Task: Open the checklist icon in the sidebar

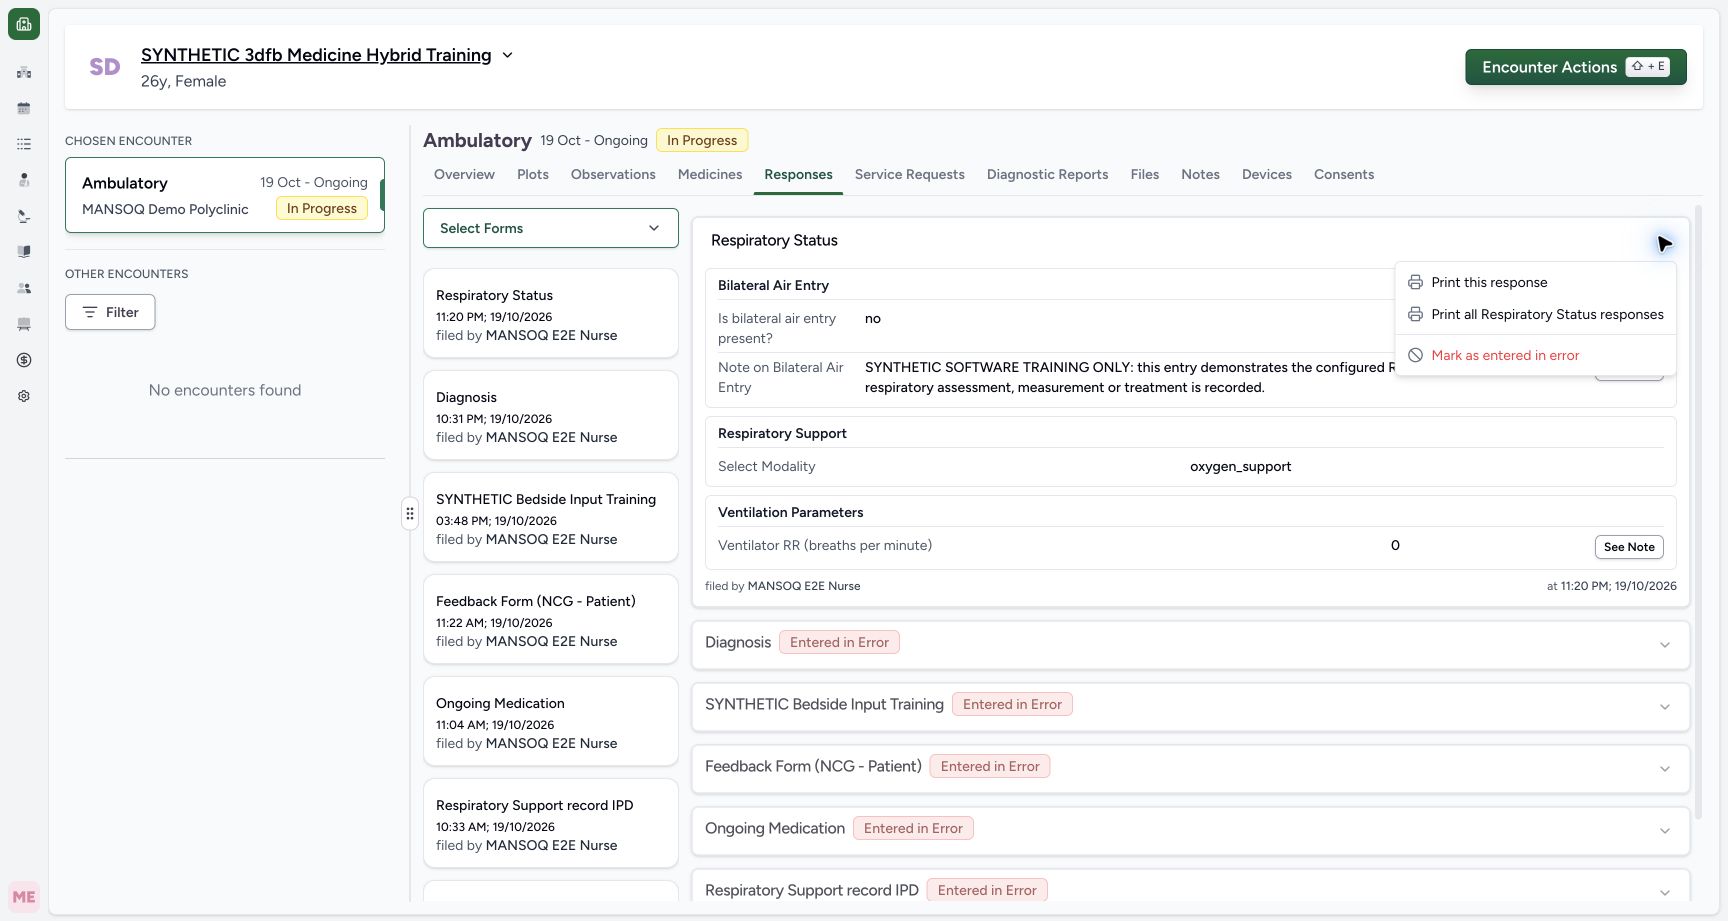Action: pyautogui.click(x=24, y=144)
